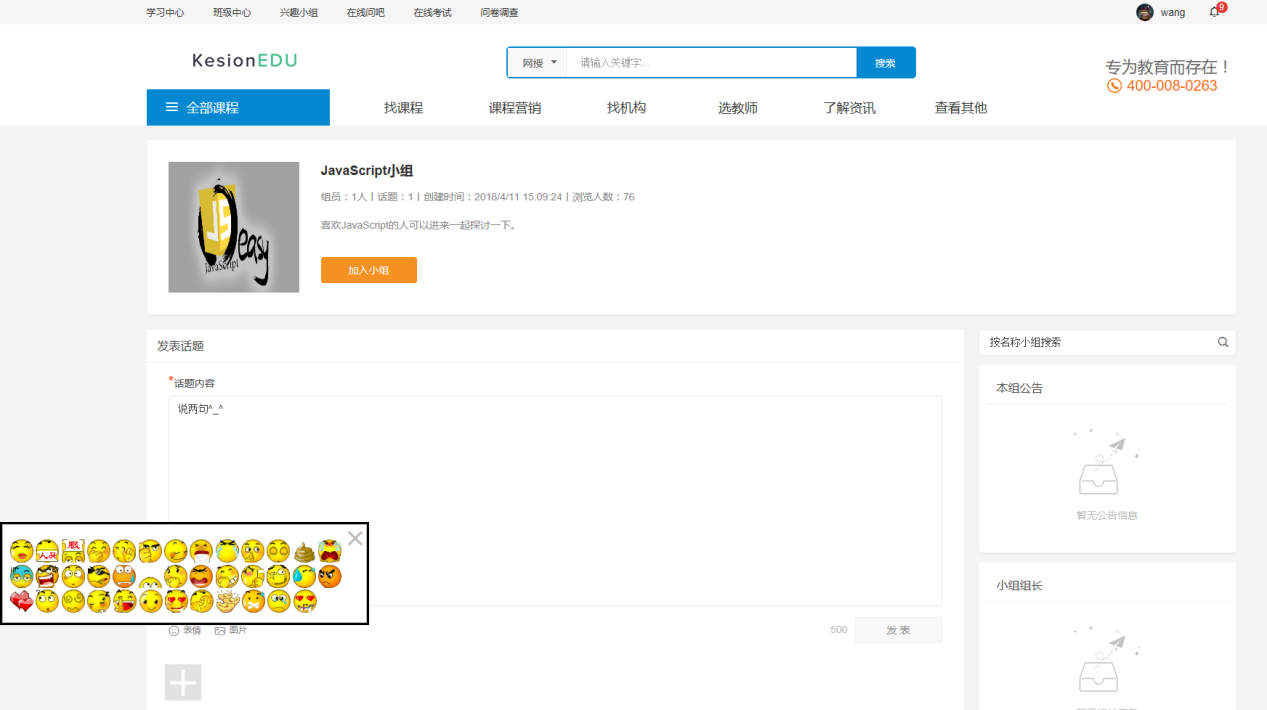Click the gray plus icon below the editor
1267x710 pixels.
point(182,681)
